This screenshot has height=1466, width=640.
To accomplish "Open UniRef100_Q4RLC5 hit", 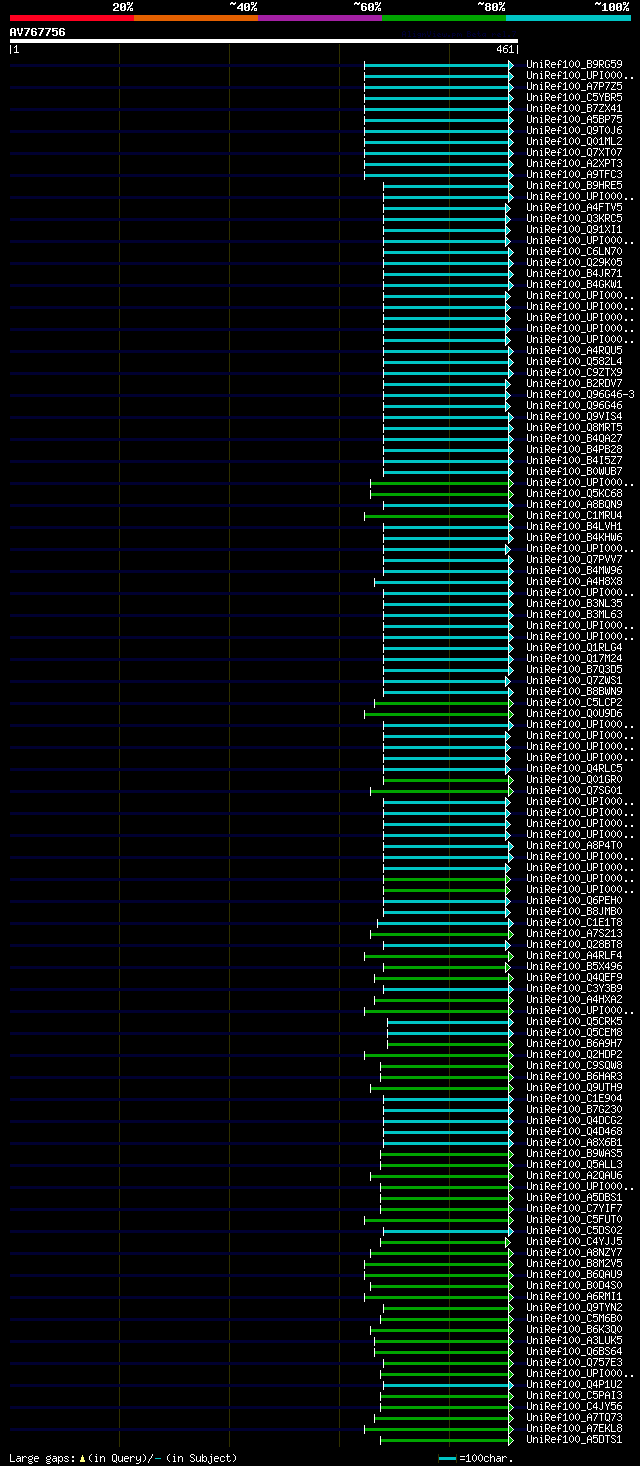I will [x=573, y=769].
